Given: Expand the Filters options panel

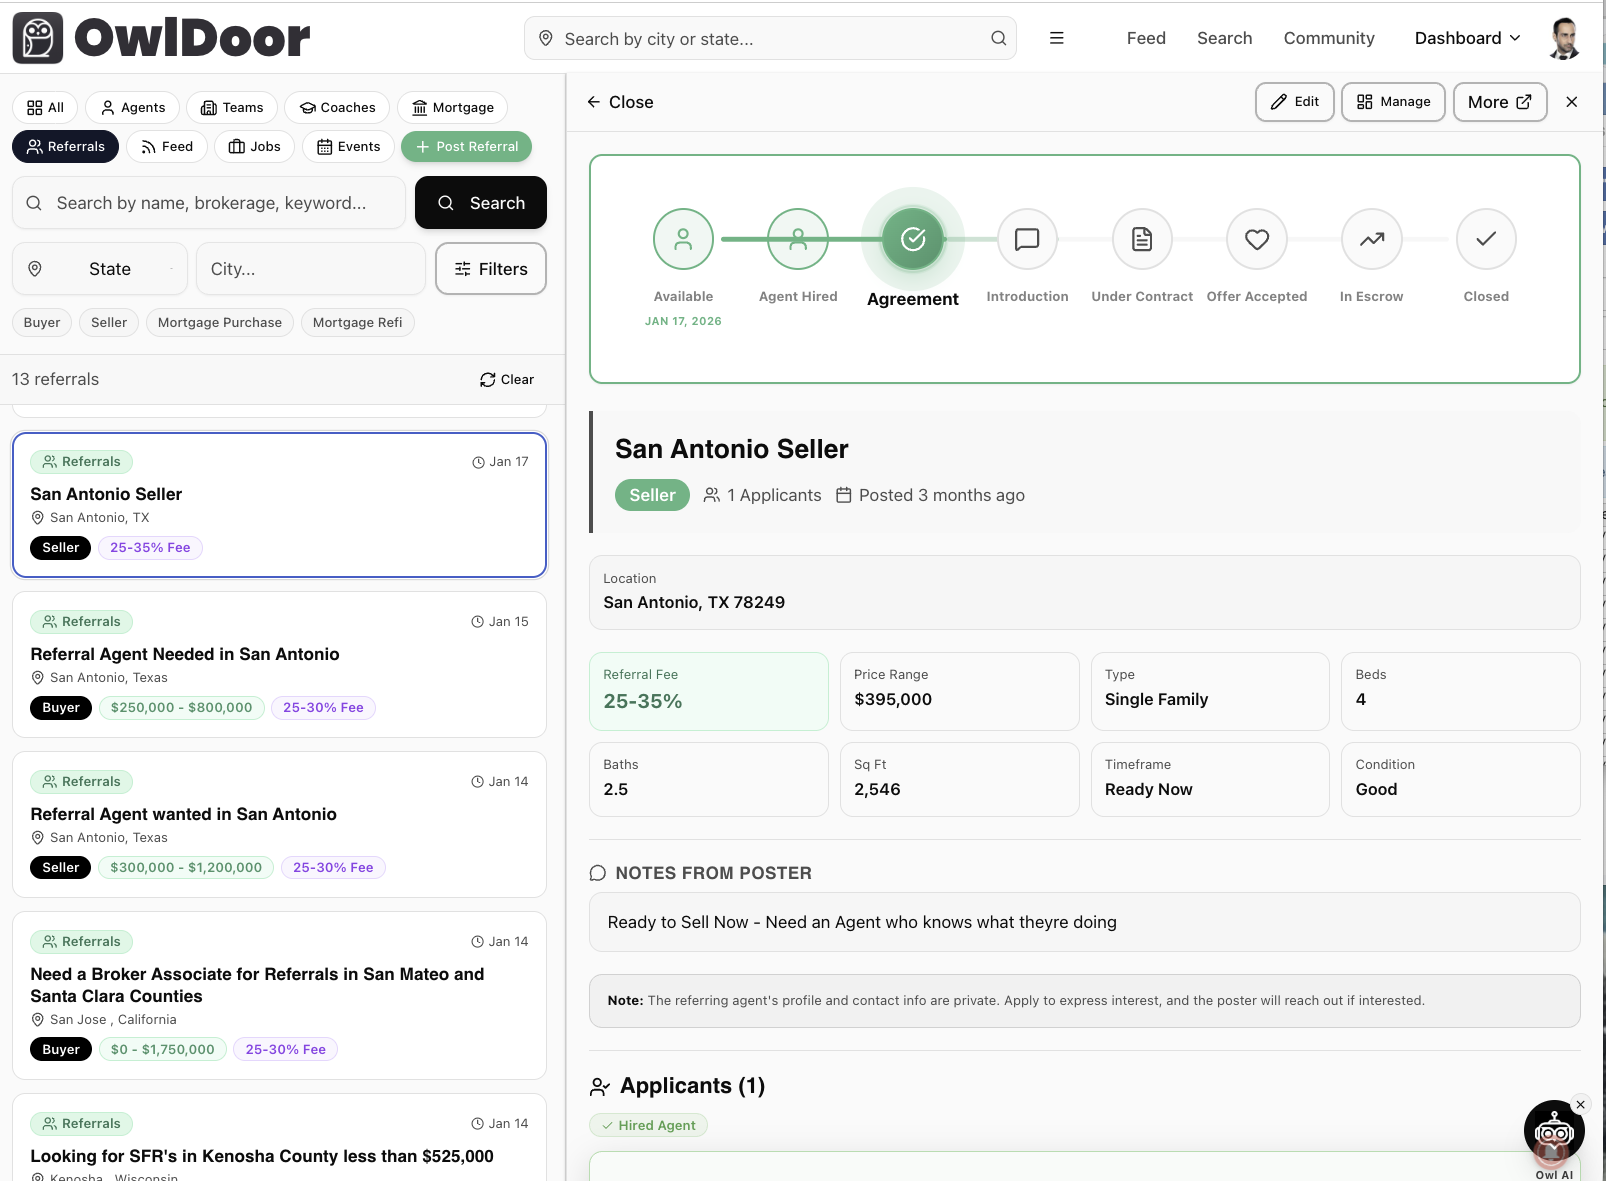Looking at the screenshot, I should point(491,269).
